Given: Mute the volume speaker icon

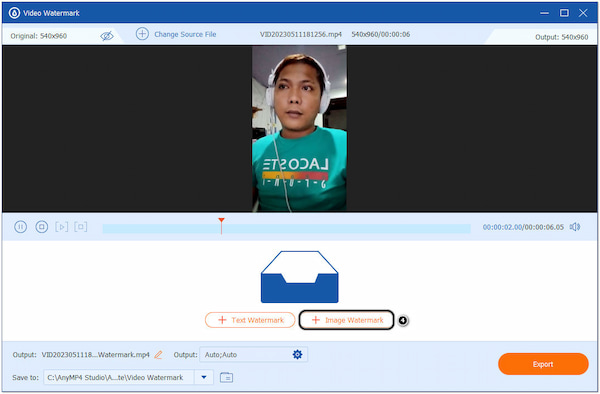Looking at the screenshot, I should tap(575, 227).
